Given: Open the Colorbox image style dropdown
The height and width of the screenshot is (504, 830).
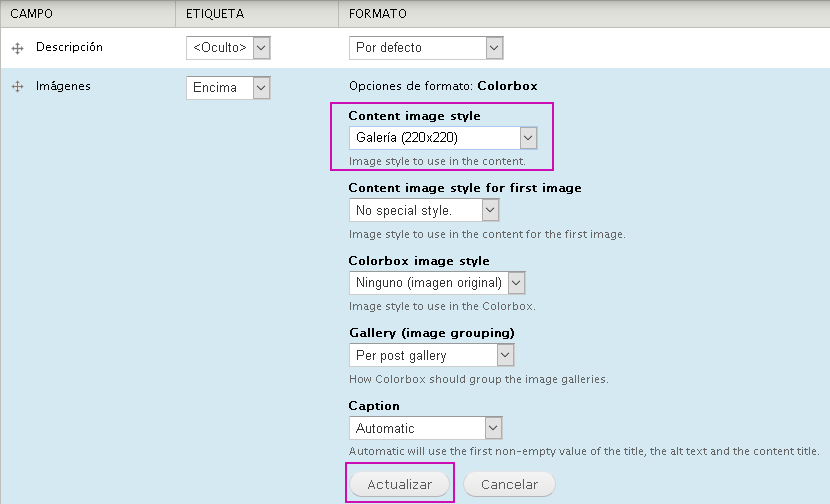Looking at the screenshot, I should (x=437, y=283).
